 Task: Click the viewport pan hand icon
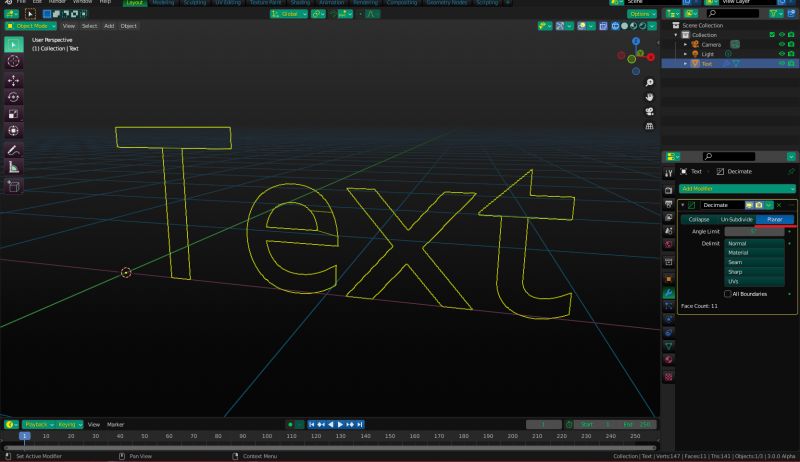coord(649,97)
